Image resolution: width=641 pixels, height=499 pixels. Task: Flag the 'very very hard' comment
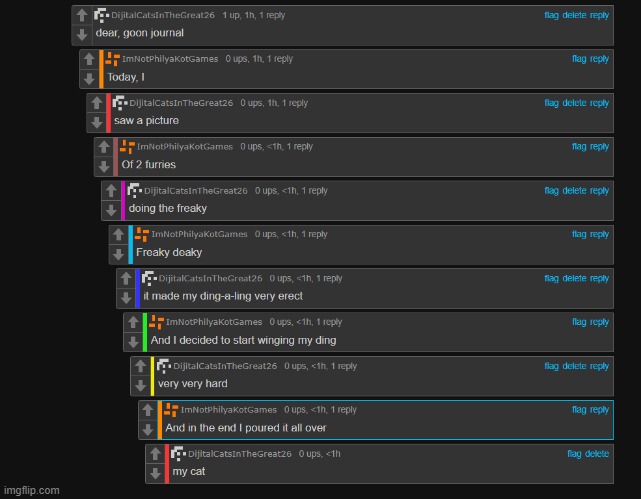tap(551, 366)
